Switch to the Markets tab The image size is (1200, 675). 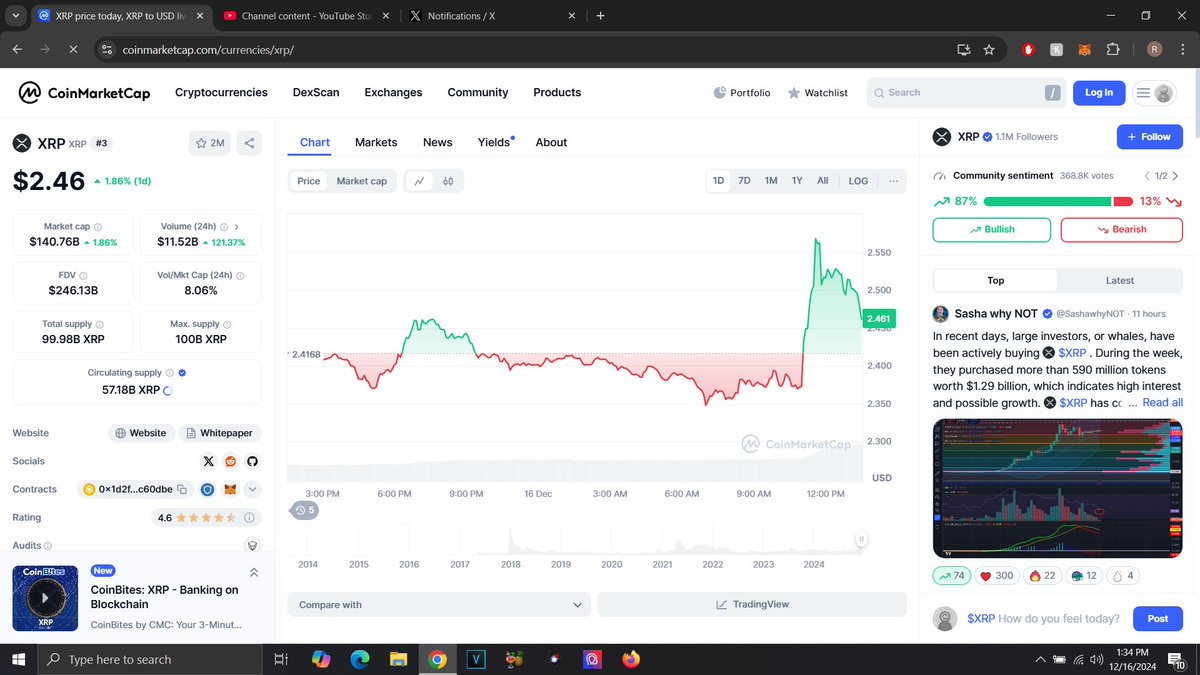(x=376, y=142)
